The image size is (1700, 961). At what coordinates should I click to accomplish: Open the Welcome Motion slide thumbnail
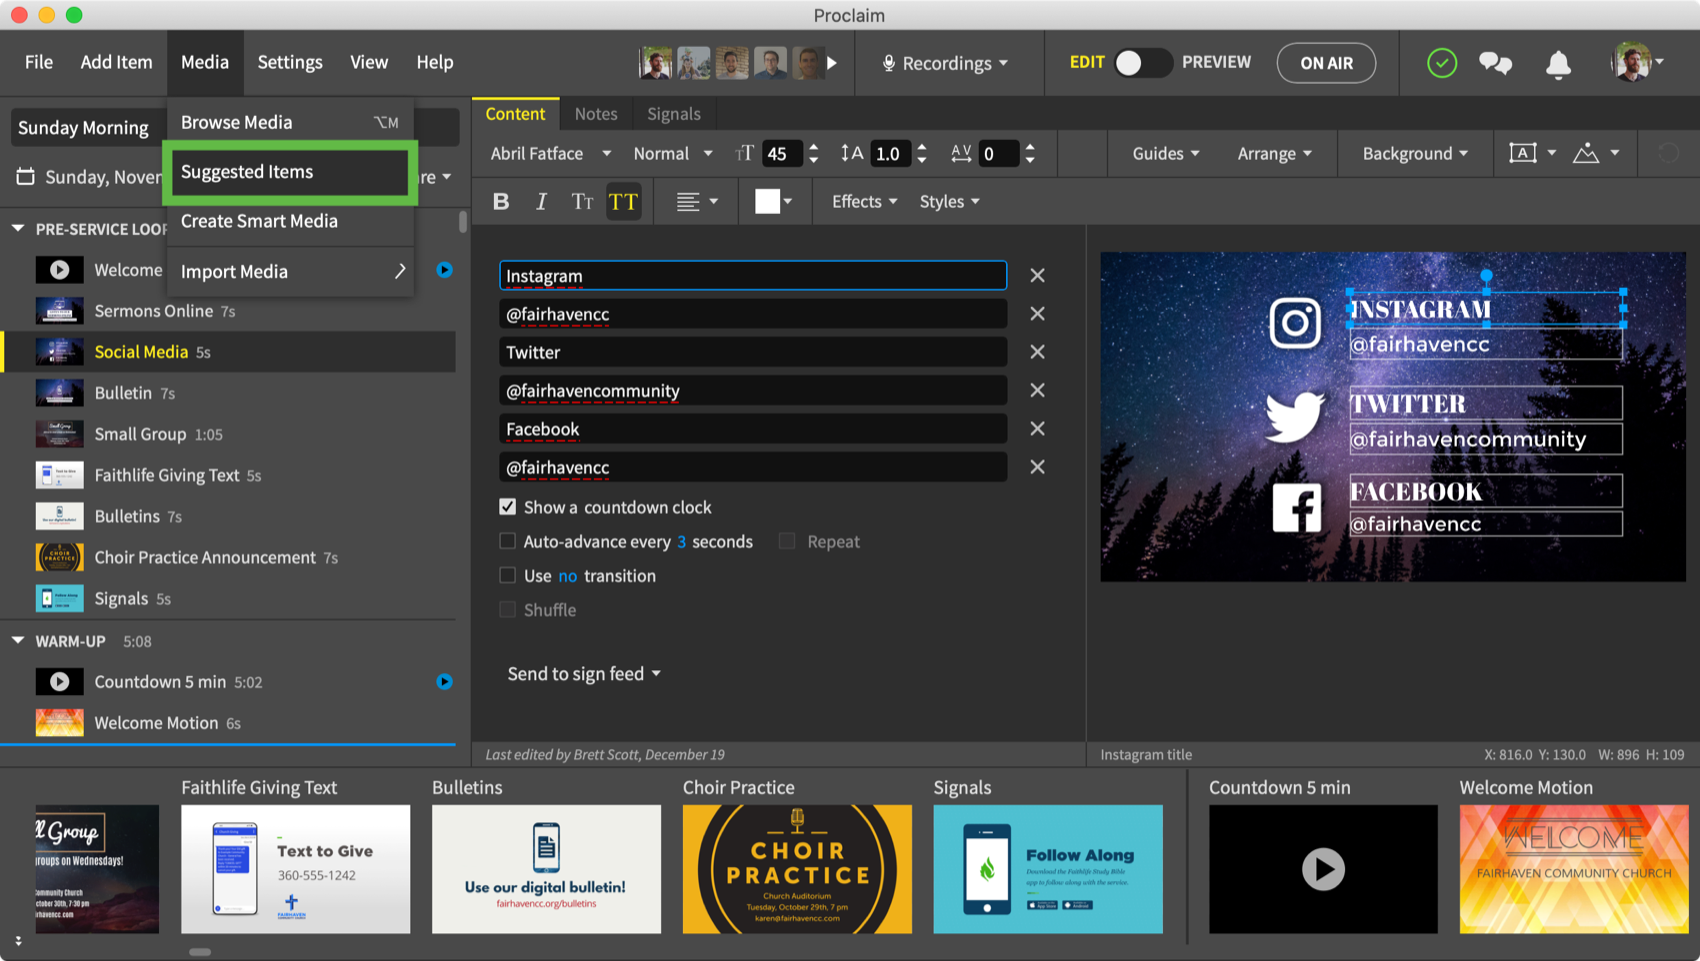(1574, 869)
